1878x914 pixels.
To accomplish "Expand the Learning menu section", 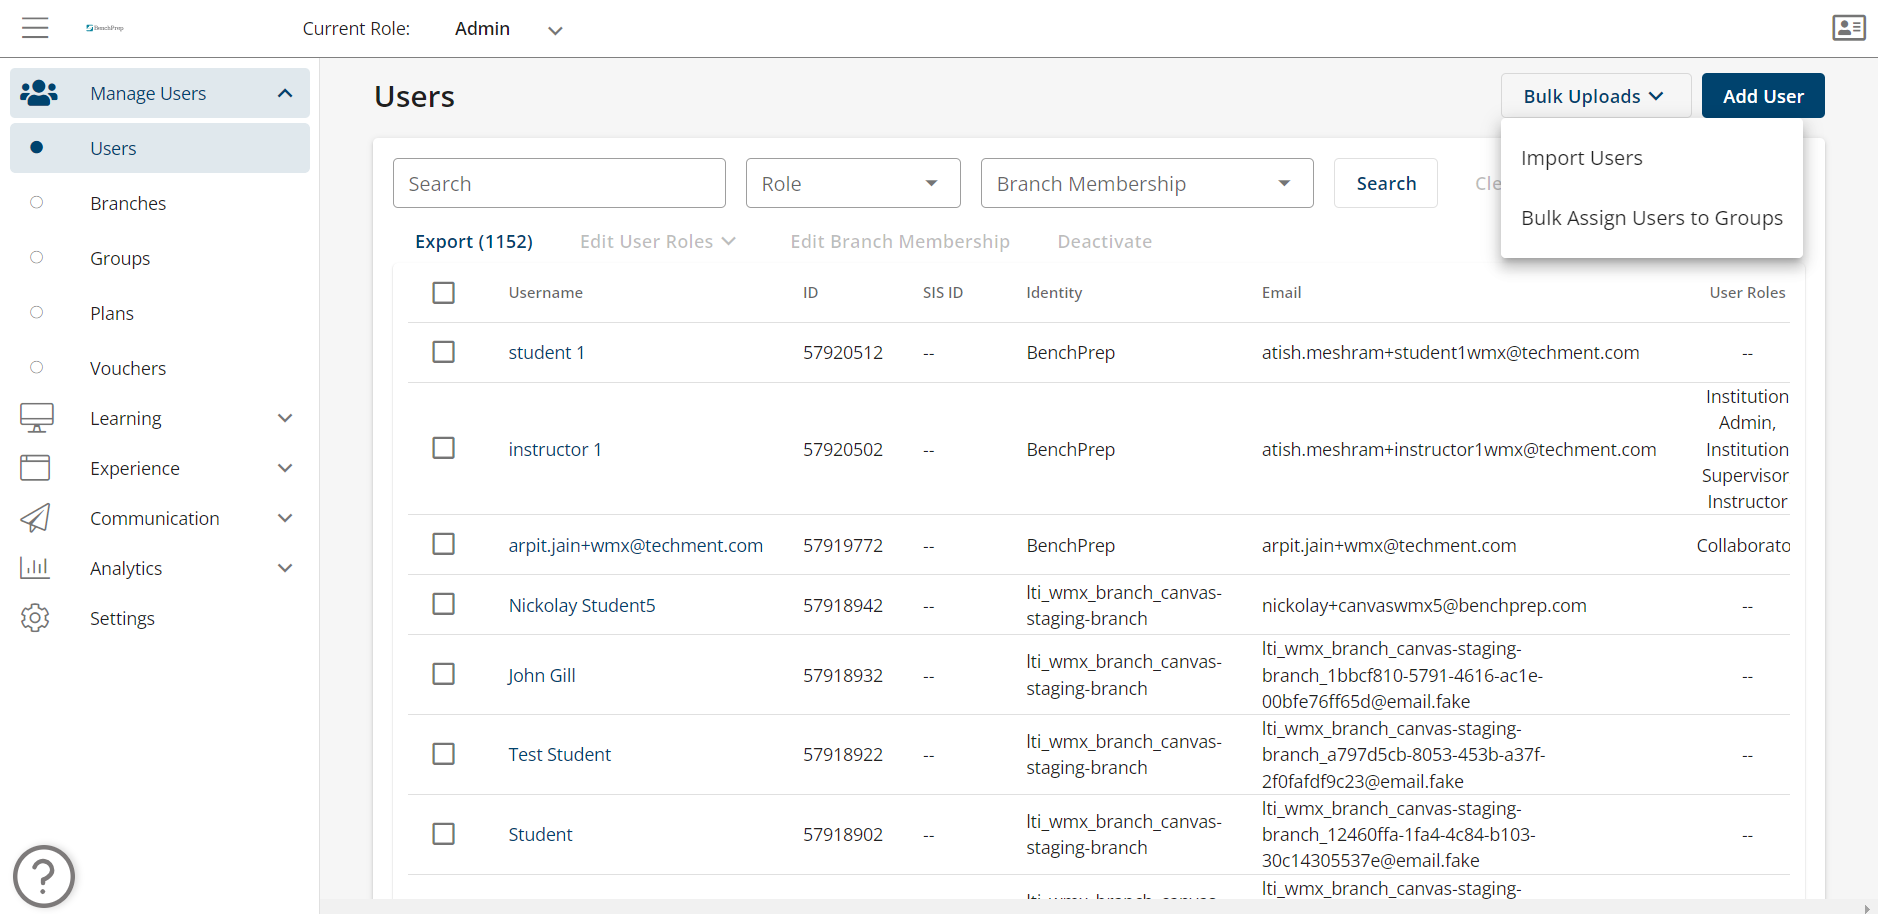I will coord(285,418).
